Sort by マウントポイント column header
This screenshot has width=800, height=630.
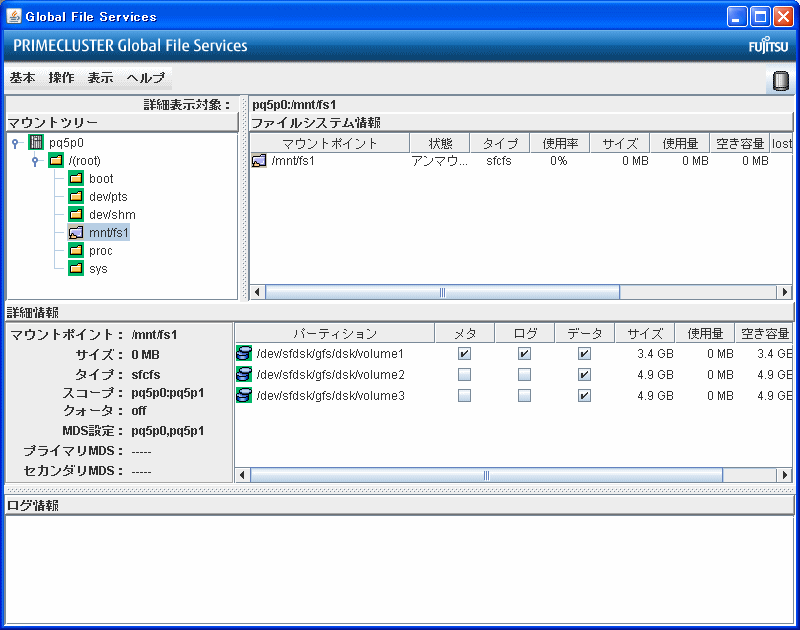point(330,143)
